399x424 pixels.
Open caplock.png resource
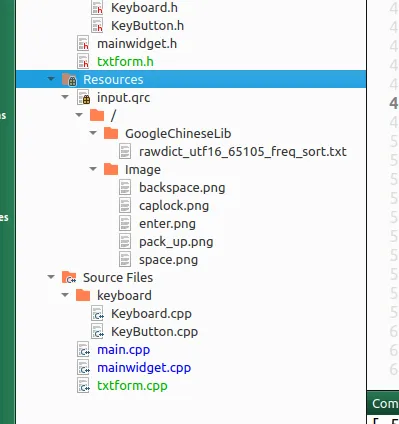pyautogui.click(x=174, y=206)
